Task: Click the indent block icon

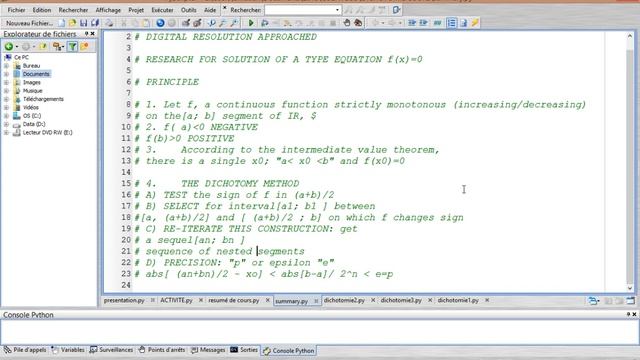Action: [x=412, y=23]
